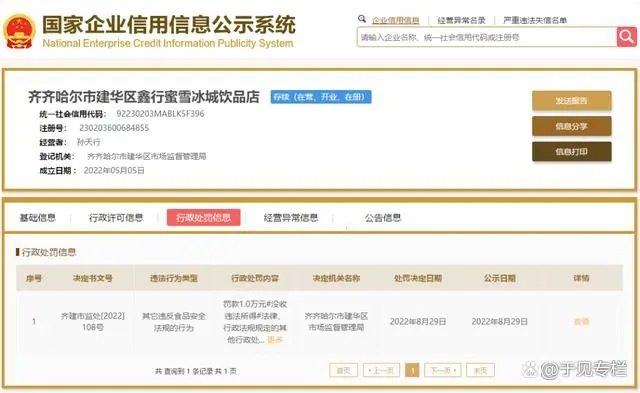Click the 信息分享 button

click(x=571, y=126)
